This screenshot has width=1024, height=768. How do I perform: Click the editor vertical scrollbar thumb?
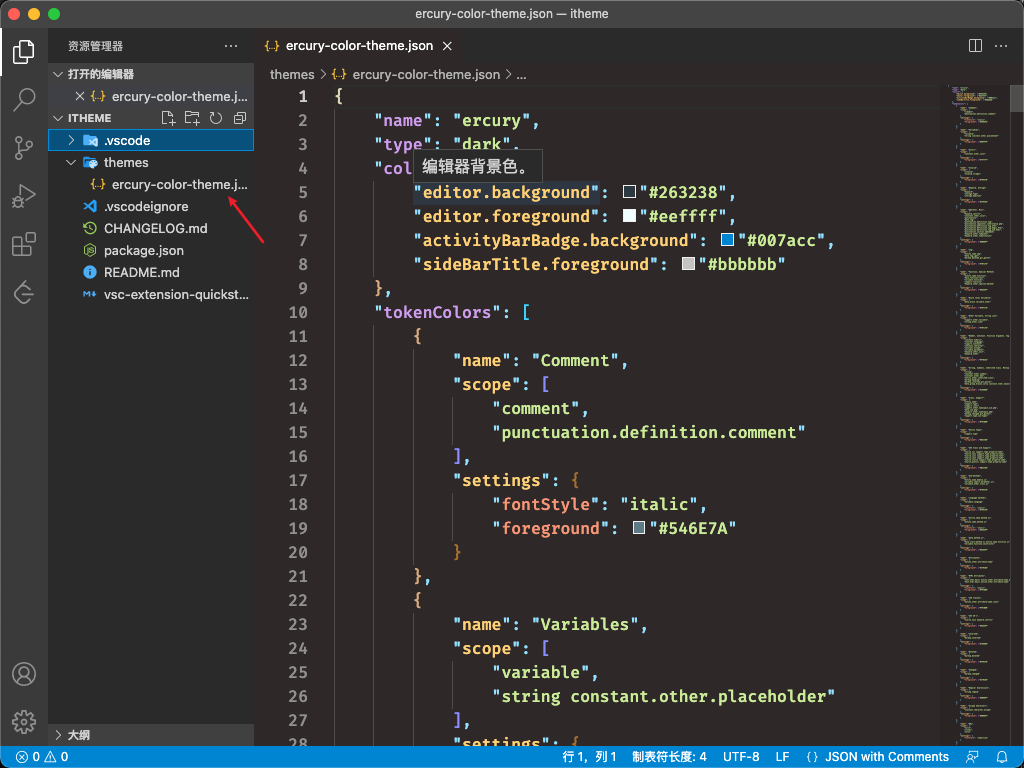[1017, 99]
